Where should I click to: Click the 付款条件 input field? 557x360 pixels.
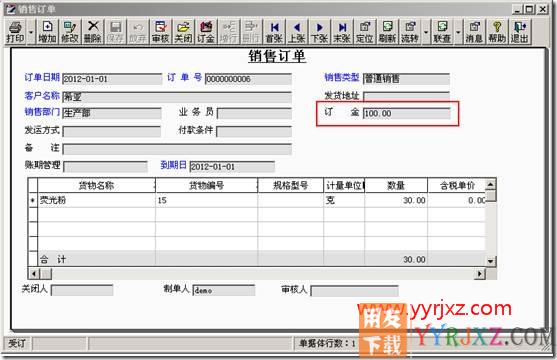pyautogui.click(x=254, y=131)
